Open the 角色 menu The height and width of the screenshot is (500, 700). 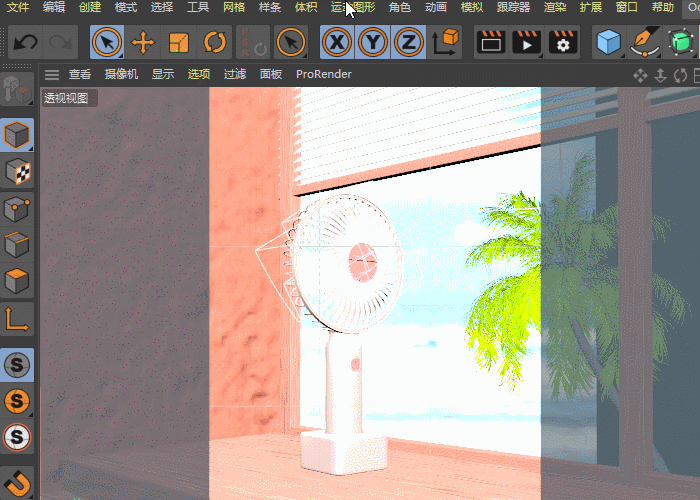(x=400, y=7)
